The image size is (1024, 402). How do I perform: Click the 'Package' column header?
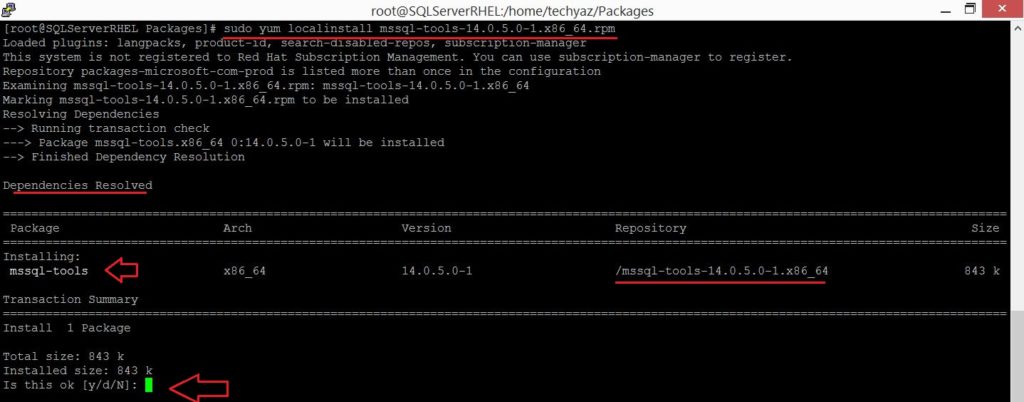(35, 228)
